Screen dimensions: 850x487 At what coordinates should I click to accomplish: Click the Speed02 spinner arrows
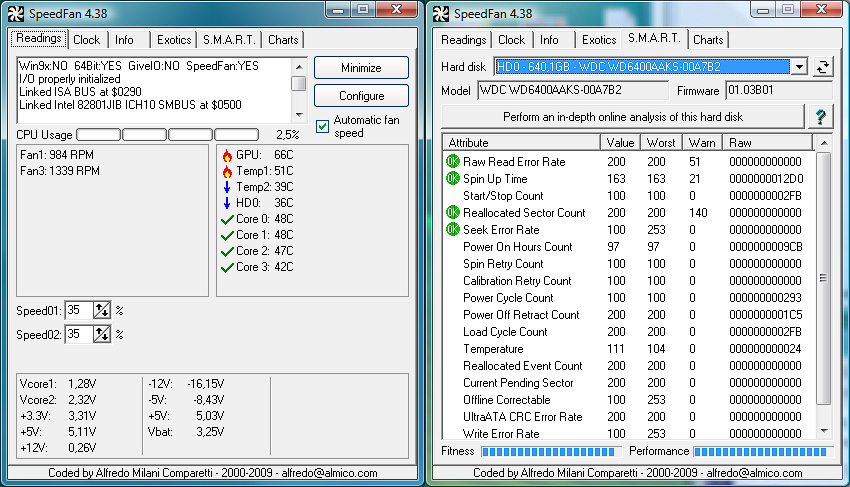pyautogui.click(x=101, y=334)
